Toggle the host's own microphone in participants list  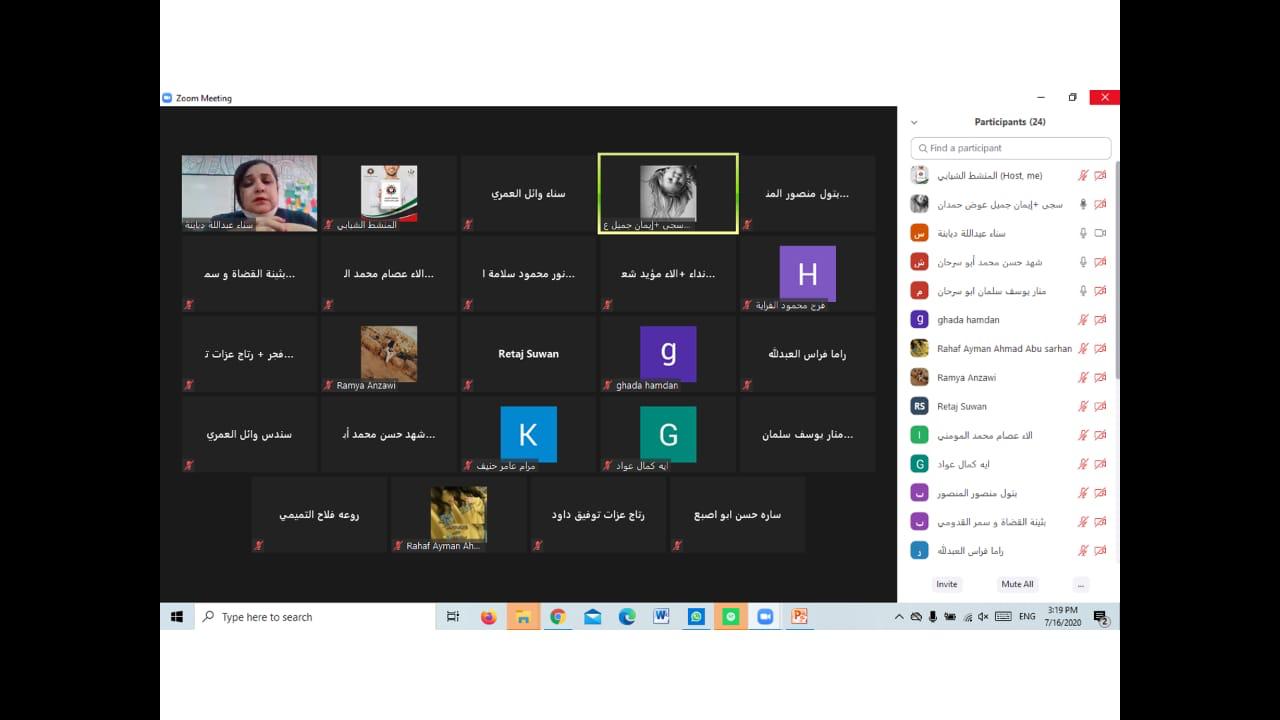(1082, 176)
